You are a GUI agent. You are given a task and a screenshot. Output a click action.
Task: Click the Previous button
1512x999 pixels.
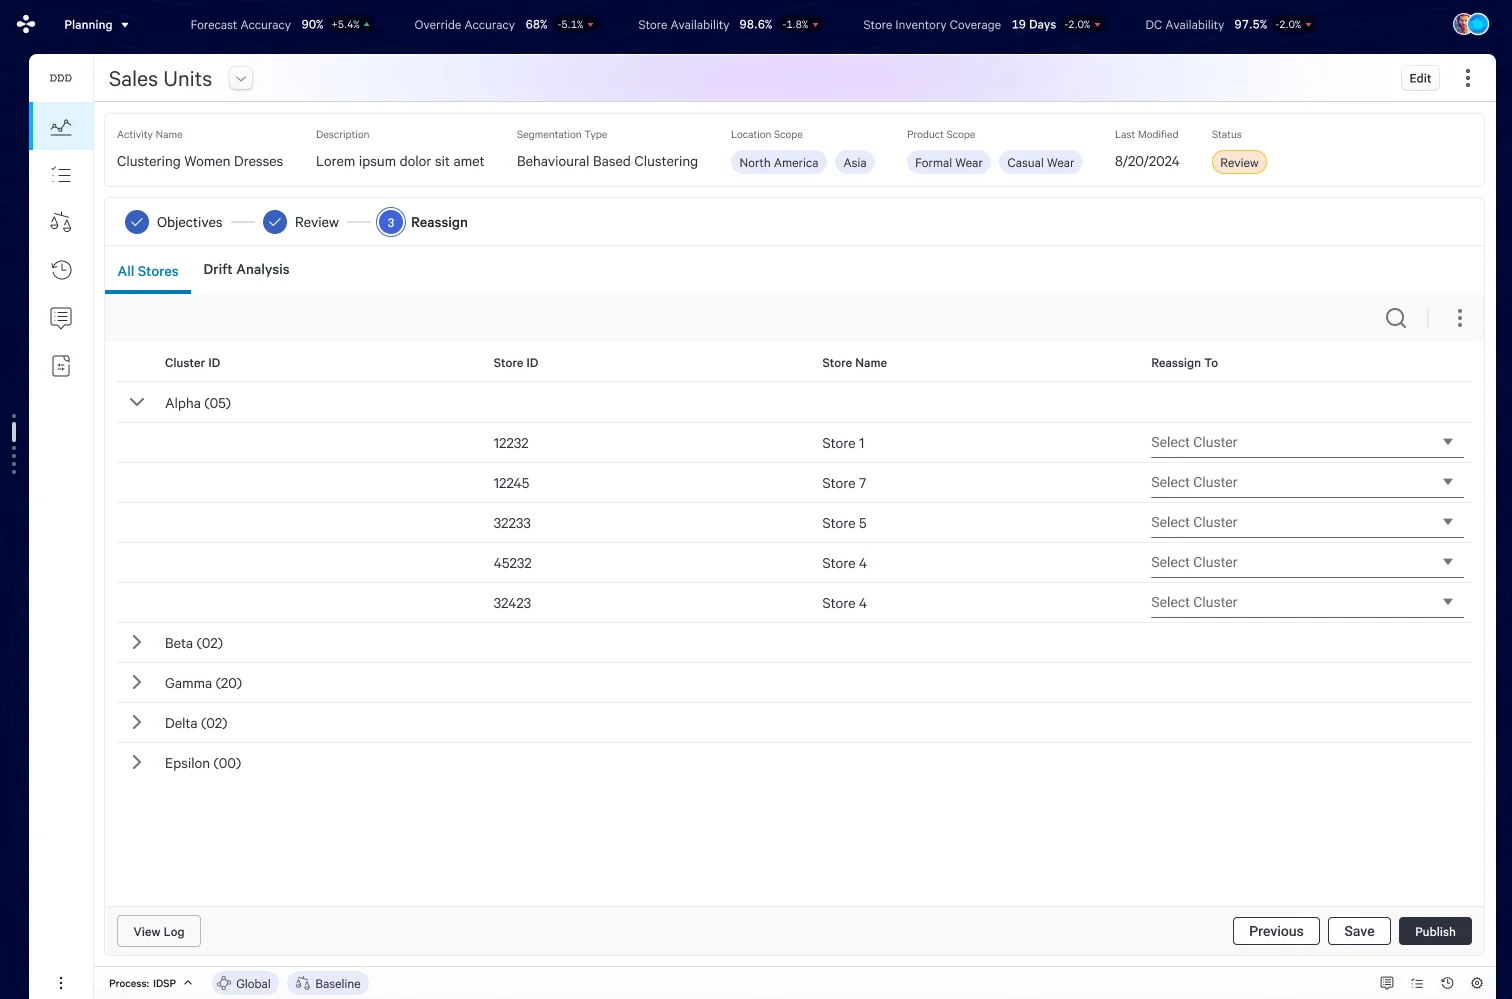(x=1276, y=931)
